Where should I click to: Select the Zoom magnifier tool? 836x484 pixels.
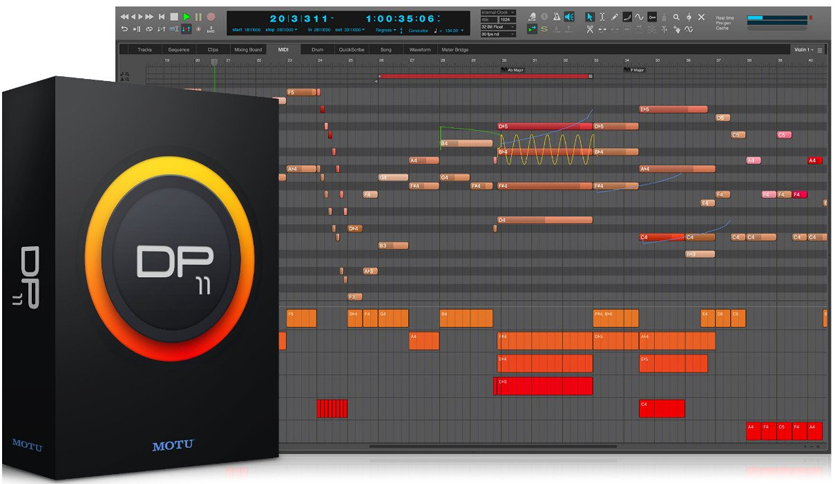[676, 17]
